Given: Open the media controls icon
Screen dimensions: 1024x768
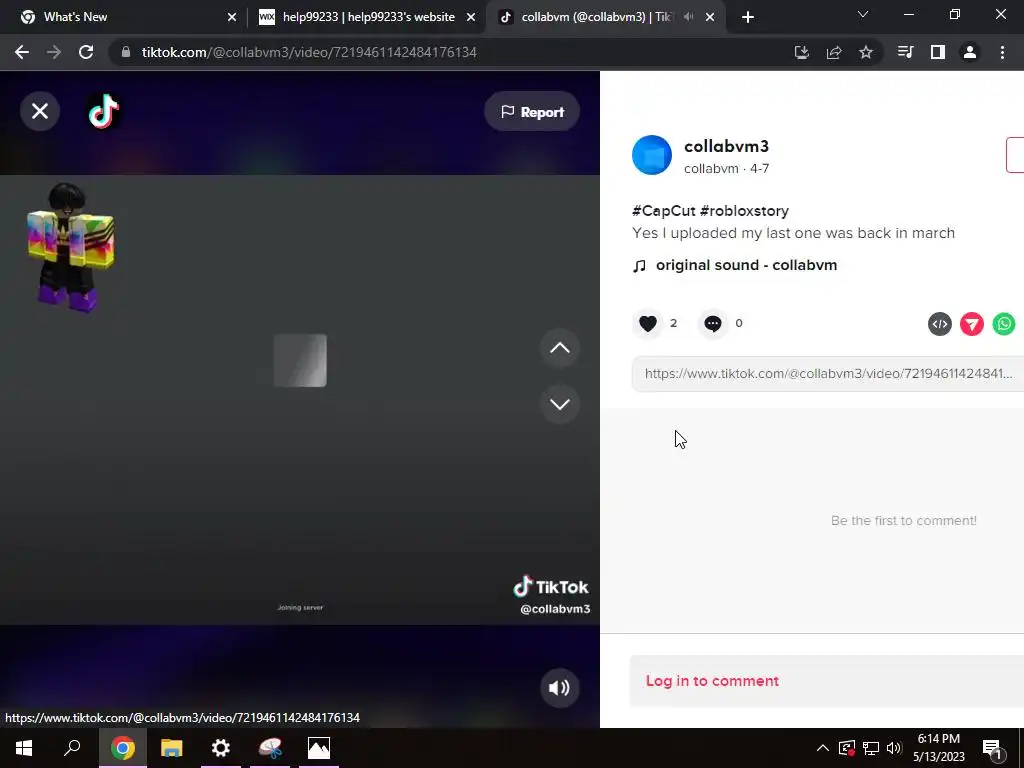Looking at the screenshot, I should (x=905, y=52).
